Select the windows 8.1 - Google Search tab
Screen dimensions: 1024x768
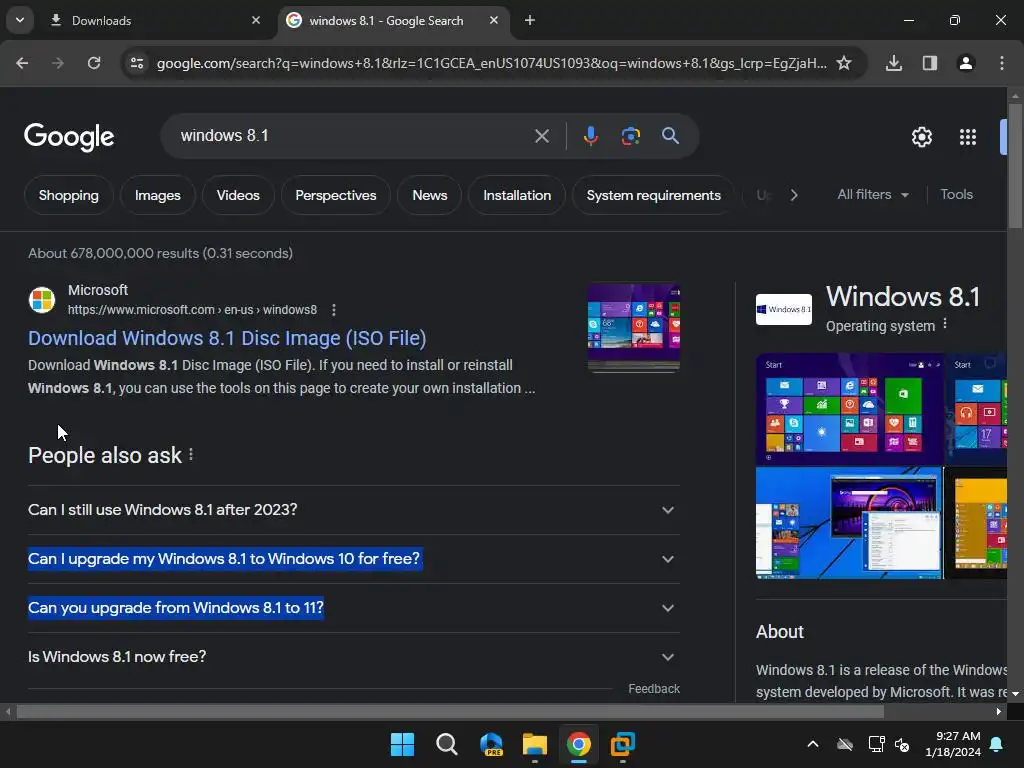point(394,20)
